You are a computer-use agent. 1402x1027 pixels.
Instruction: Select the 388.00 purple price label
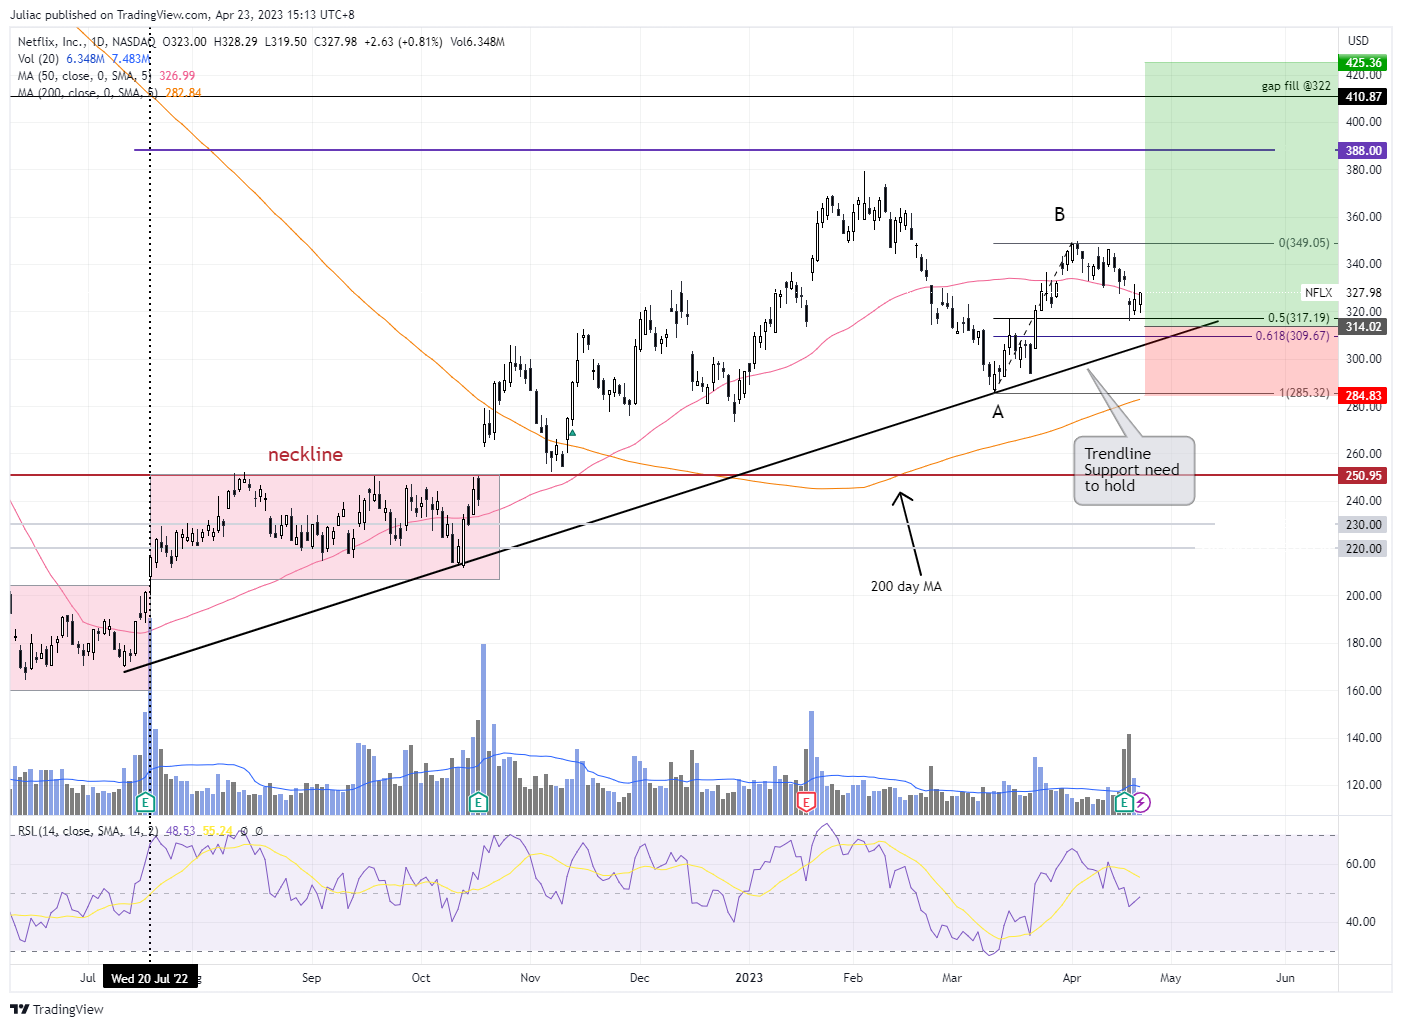(x=1363, y=150)
